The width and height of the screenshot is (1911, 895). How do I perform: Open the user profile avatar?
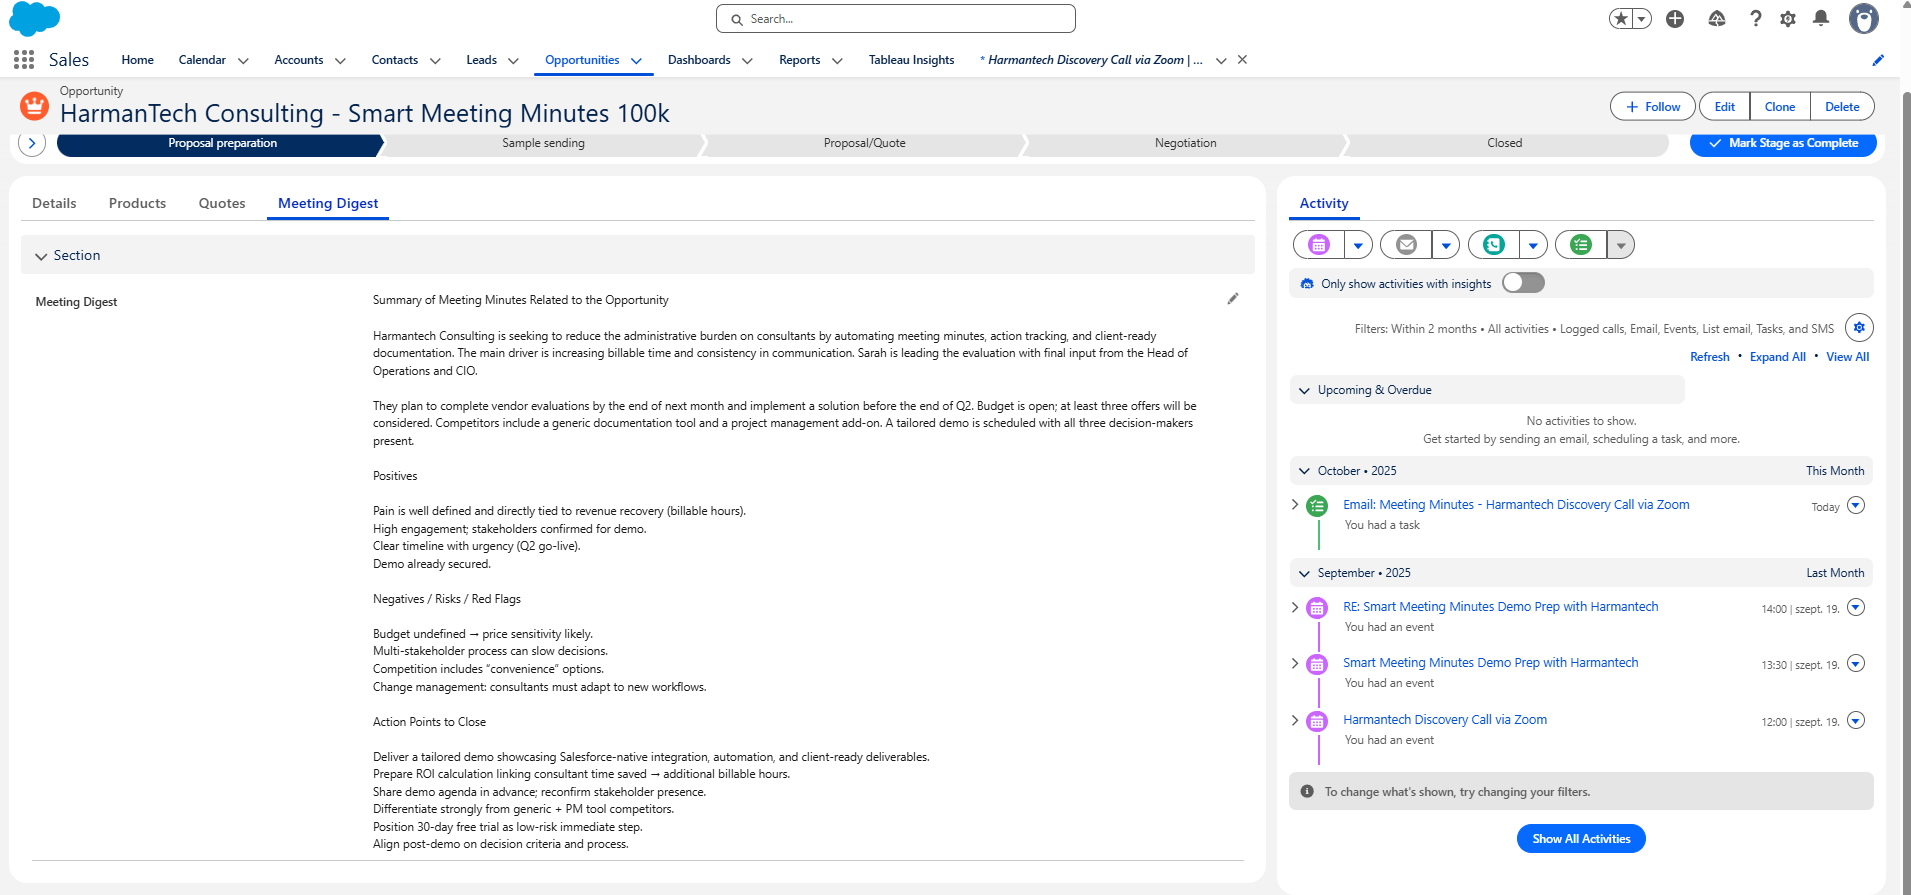tap(1863, 18)
